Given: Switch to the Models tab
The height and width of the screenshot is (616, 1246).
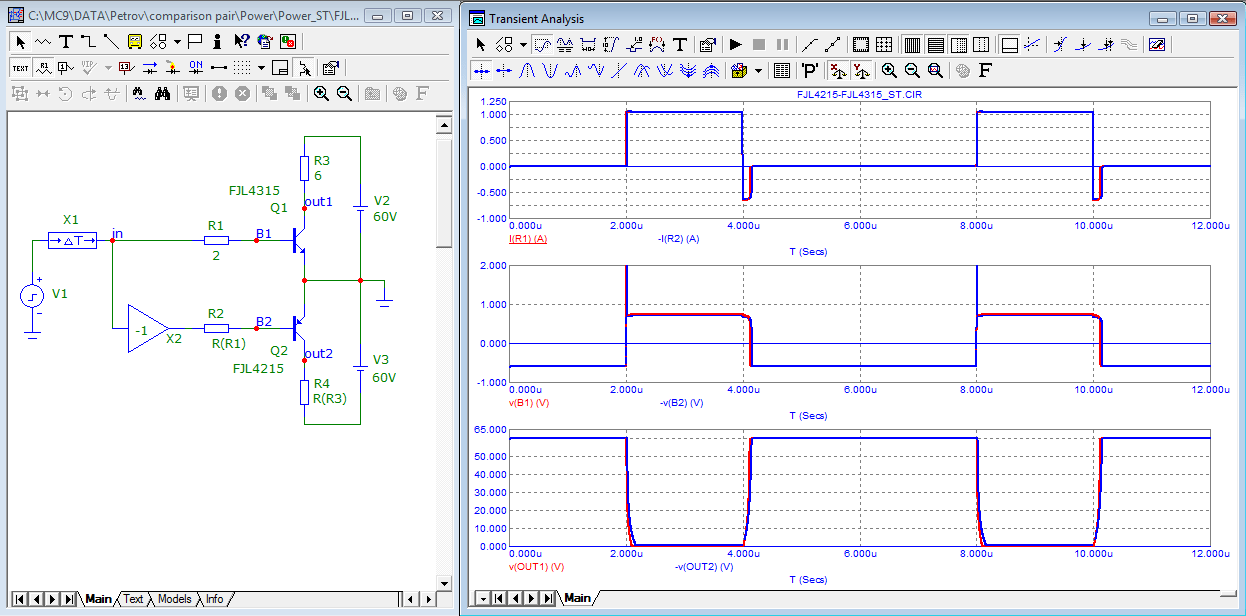Looking at the screenshot, I should coord(174,599).
